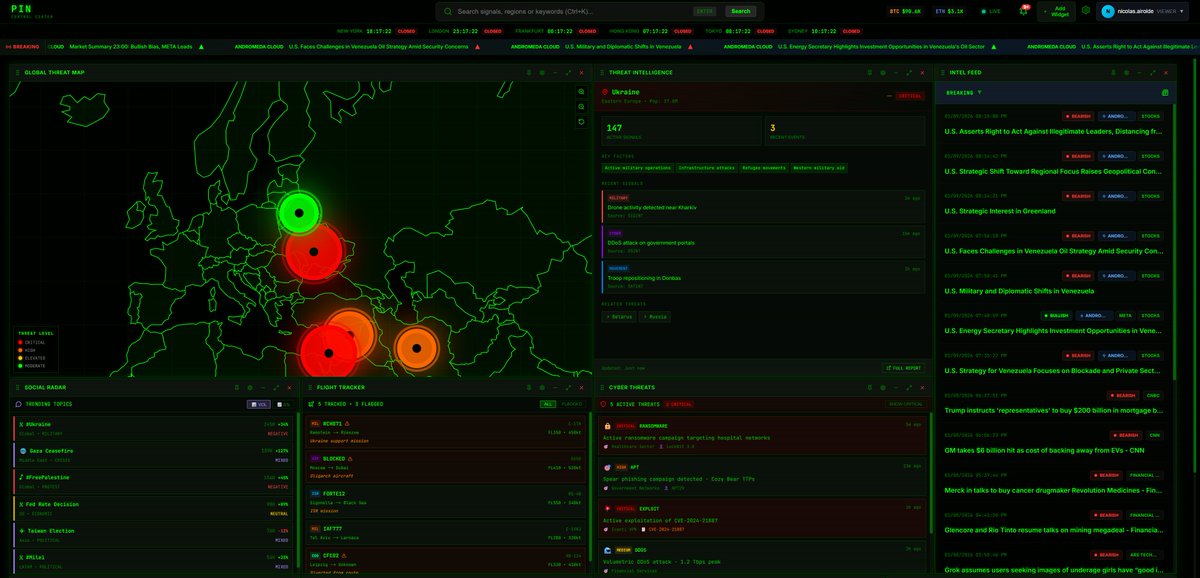
Task: Toggle SHOW CRITICAL filter in Cyber Threats
Action: pyautogui.click(x=908, y=404)
